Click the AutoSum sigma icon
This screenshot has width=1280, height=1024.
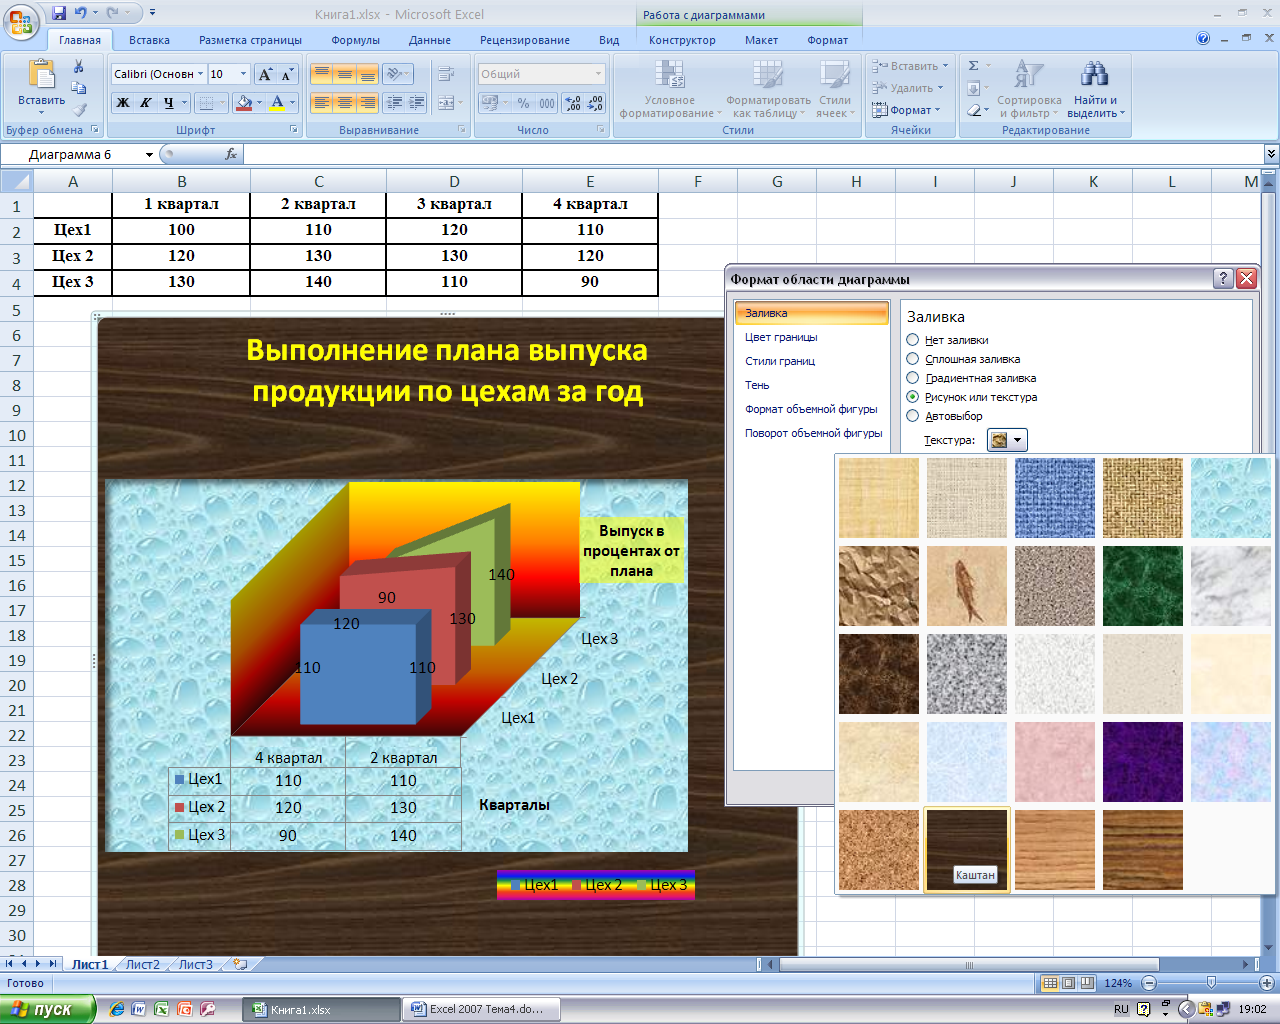(973, 66)
